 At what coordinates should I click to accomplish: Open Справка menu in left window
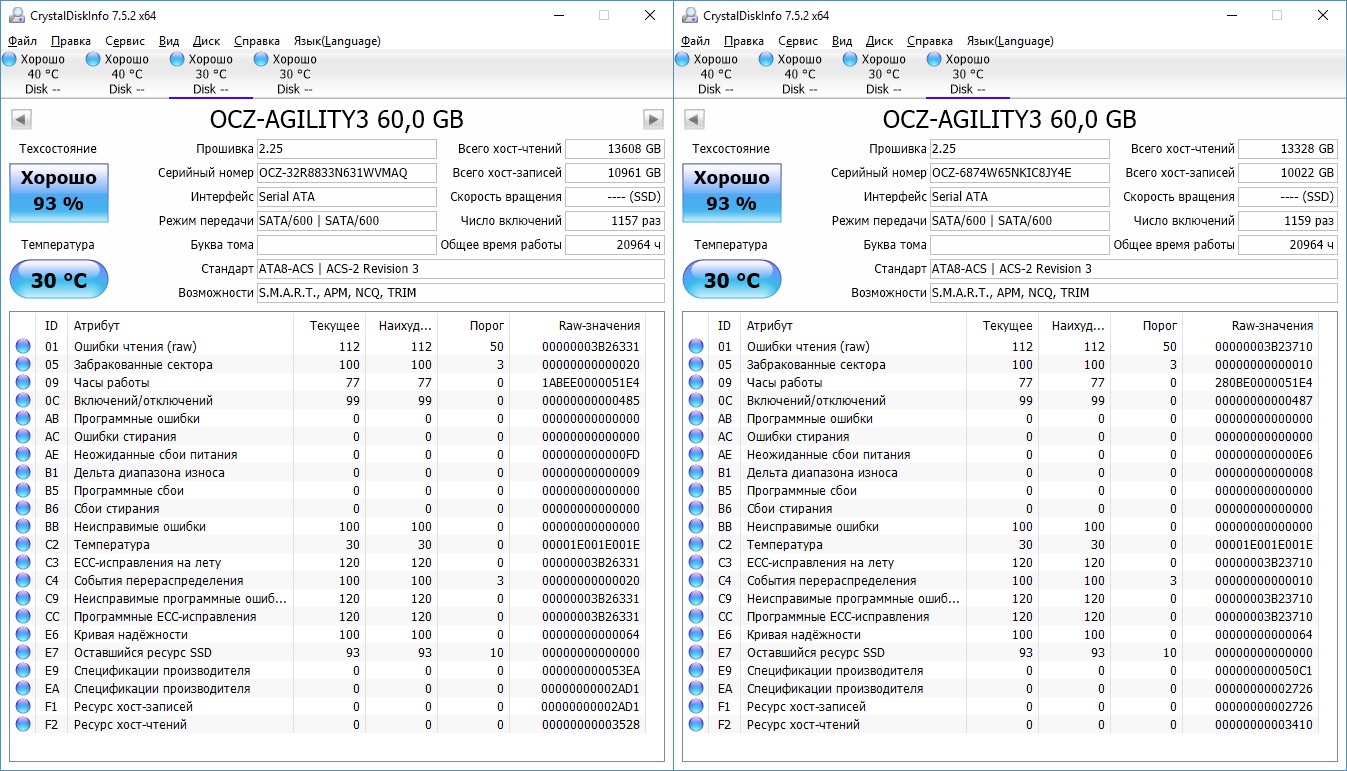point(257,41)
